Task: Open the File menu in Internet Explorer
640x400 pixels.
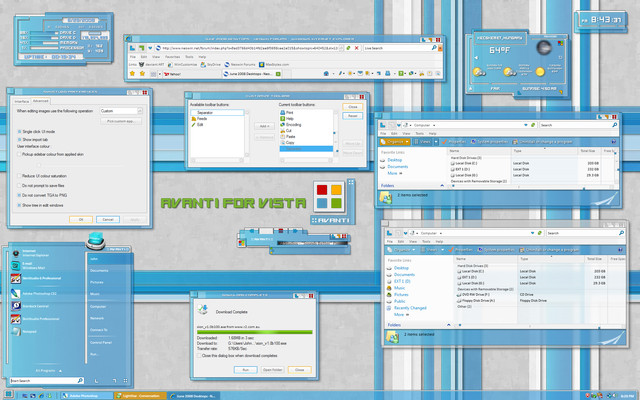Action: [133, 57]
